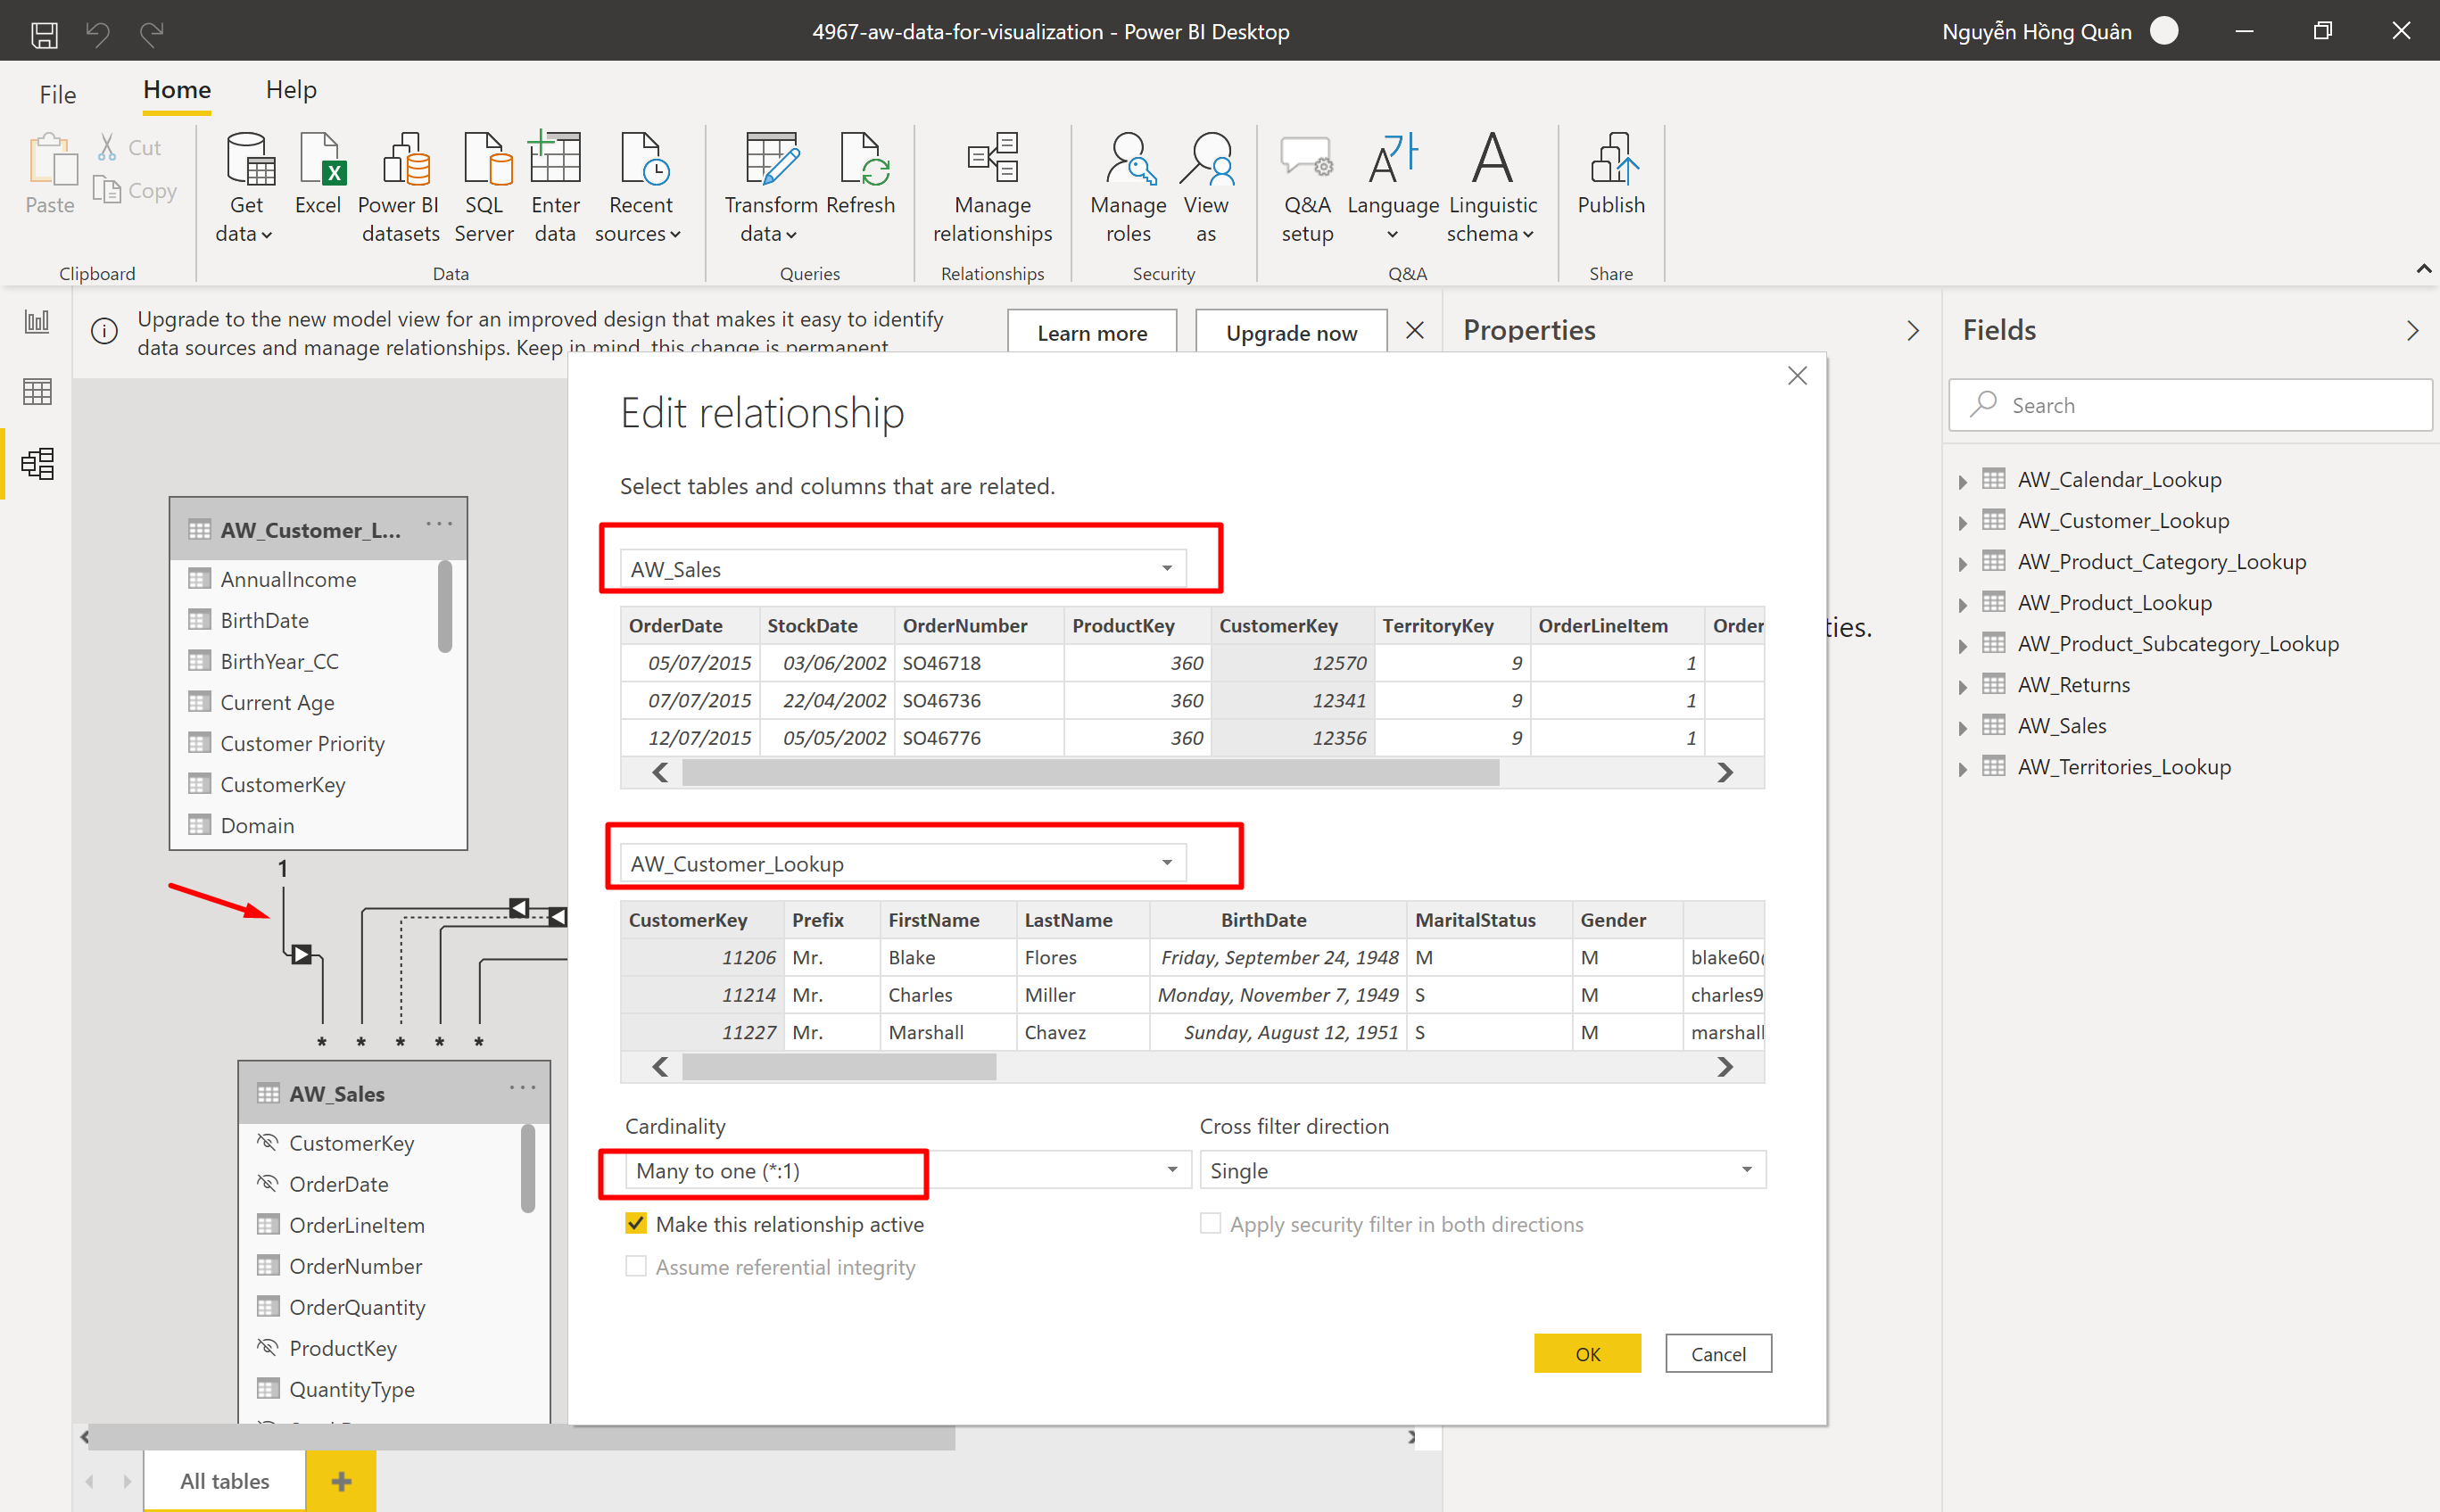The image size is (2440, 1512).
Task: Open Recent sources menu
Action: tap(640, 187)
